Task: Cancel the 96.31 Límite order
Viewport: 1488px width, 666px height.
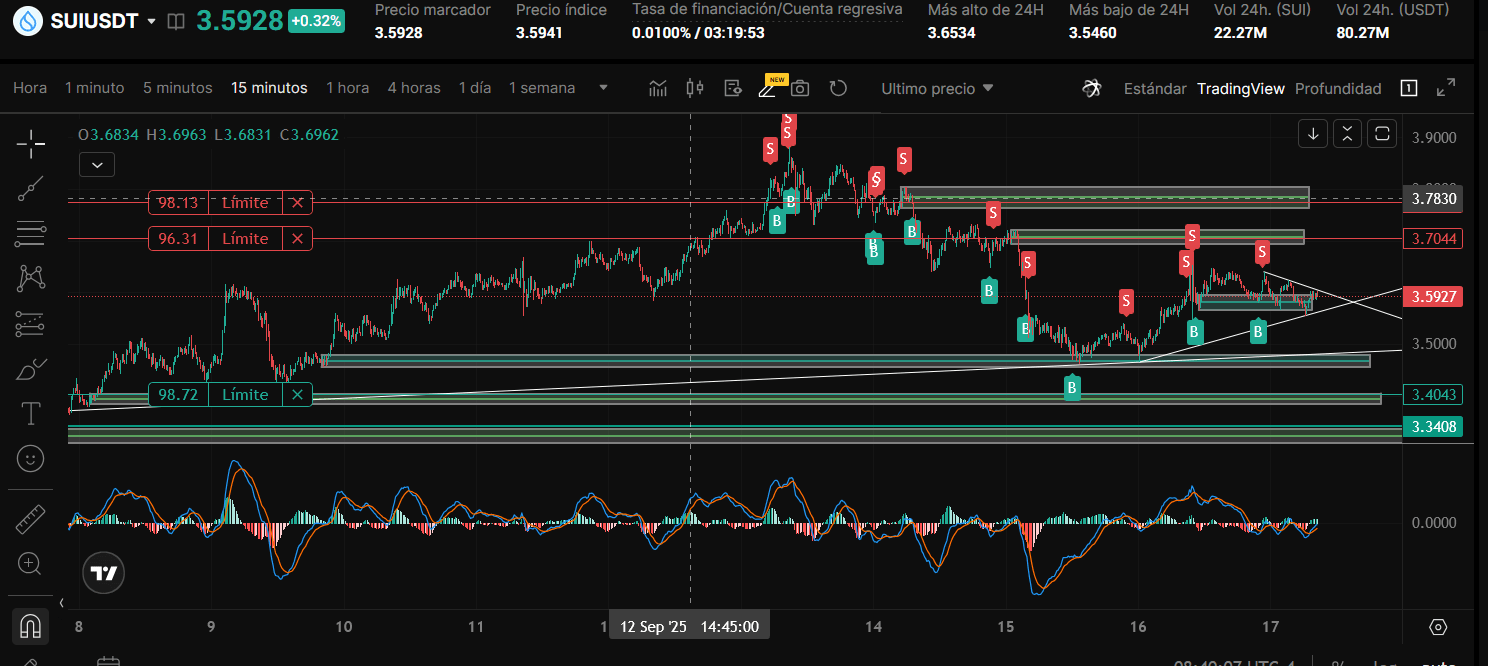Action: [x=297, y=239]
